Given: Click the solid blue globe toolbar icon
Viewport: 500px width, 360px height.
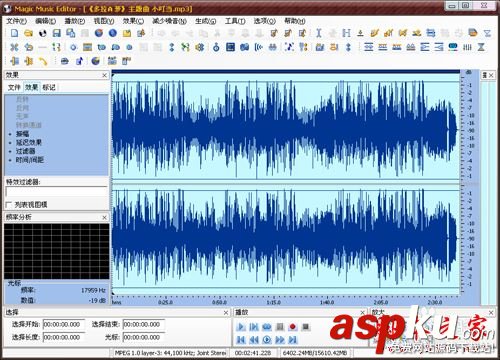Looking at the screenshot, I should pos(113,33).
